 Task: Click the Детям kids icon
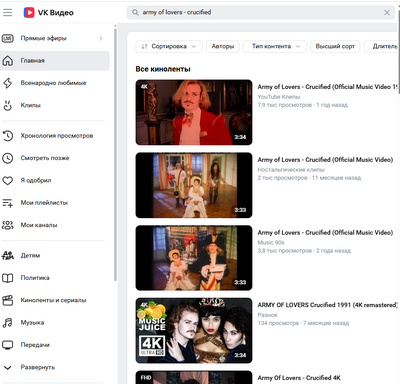[x=7, y=255]
